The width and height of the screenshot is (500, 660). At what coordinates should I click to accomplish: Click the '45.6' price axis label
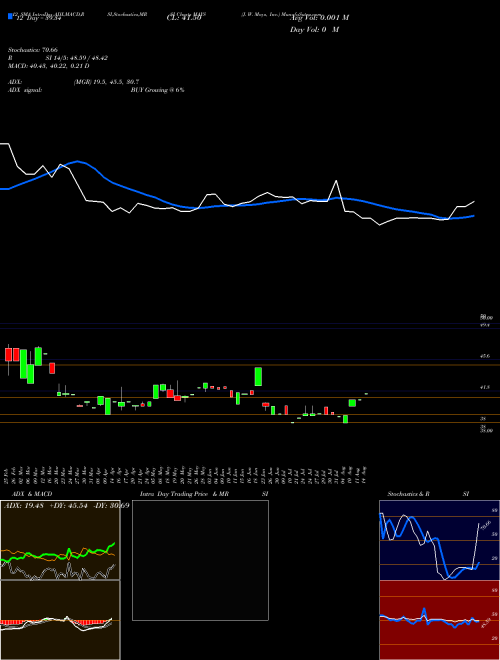tap(485, 356)
